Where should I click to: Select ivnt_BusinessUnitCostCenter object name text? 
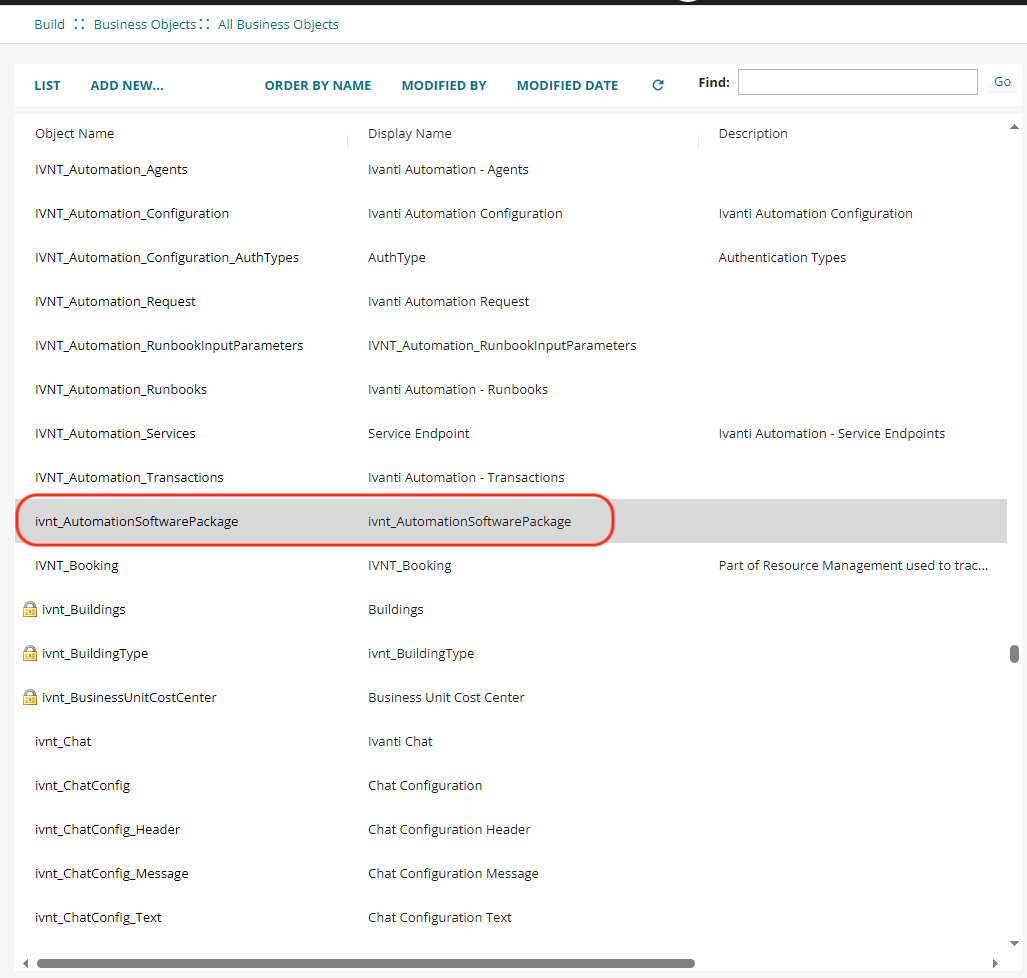(x=129, y=697)
